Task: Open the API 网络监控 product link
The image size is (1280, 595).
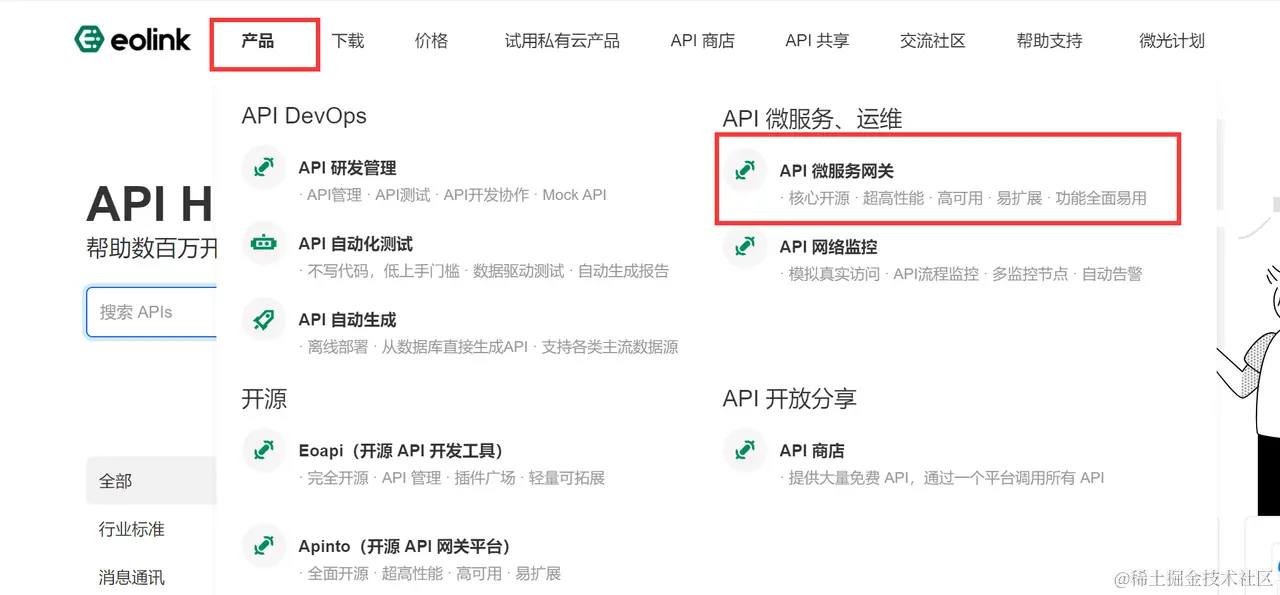Action: pos(828,247)
